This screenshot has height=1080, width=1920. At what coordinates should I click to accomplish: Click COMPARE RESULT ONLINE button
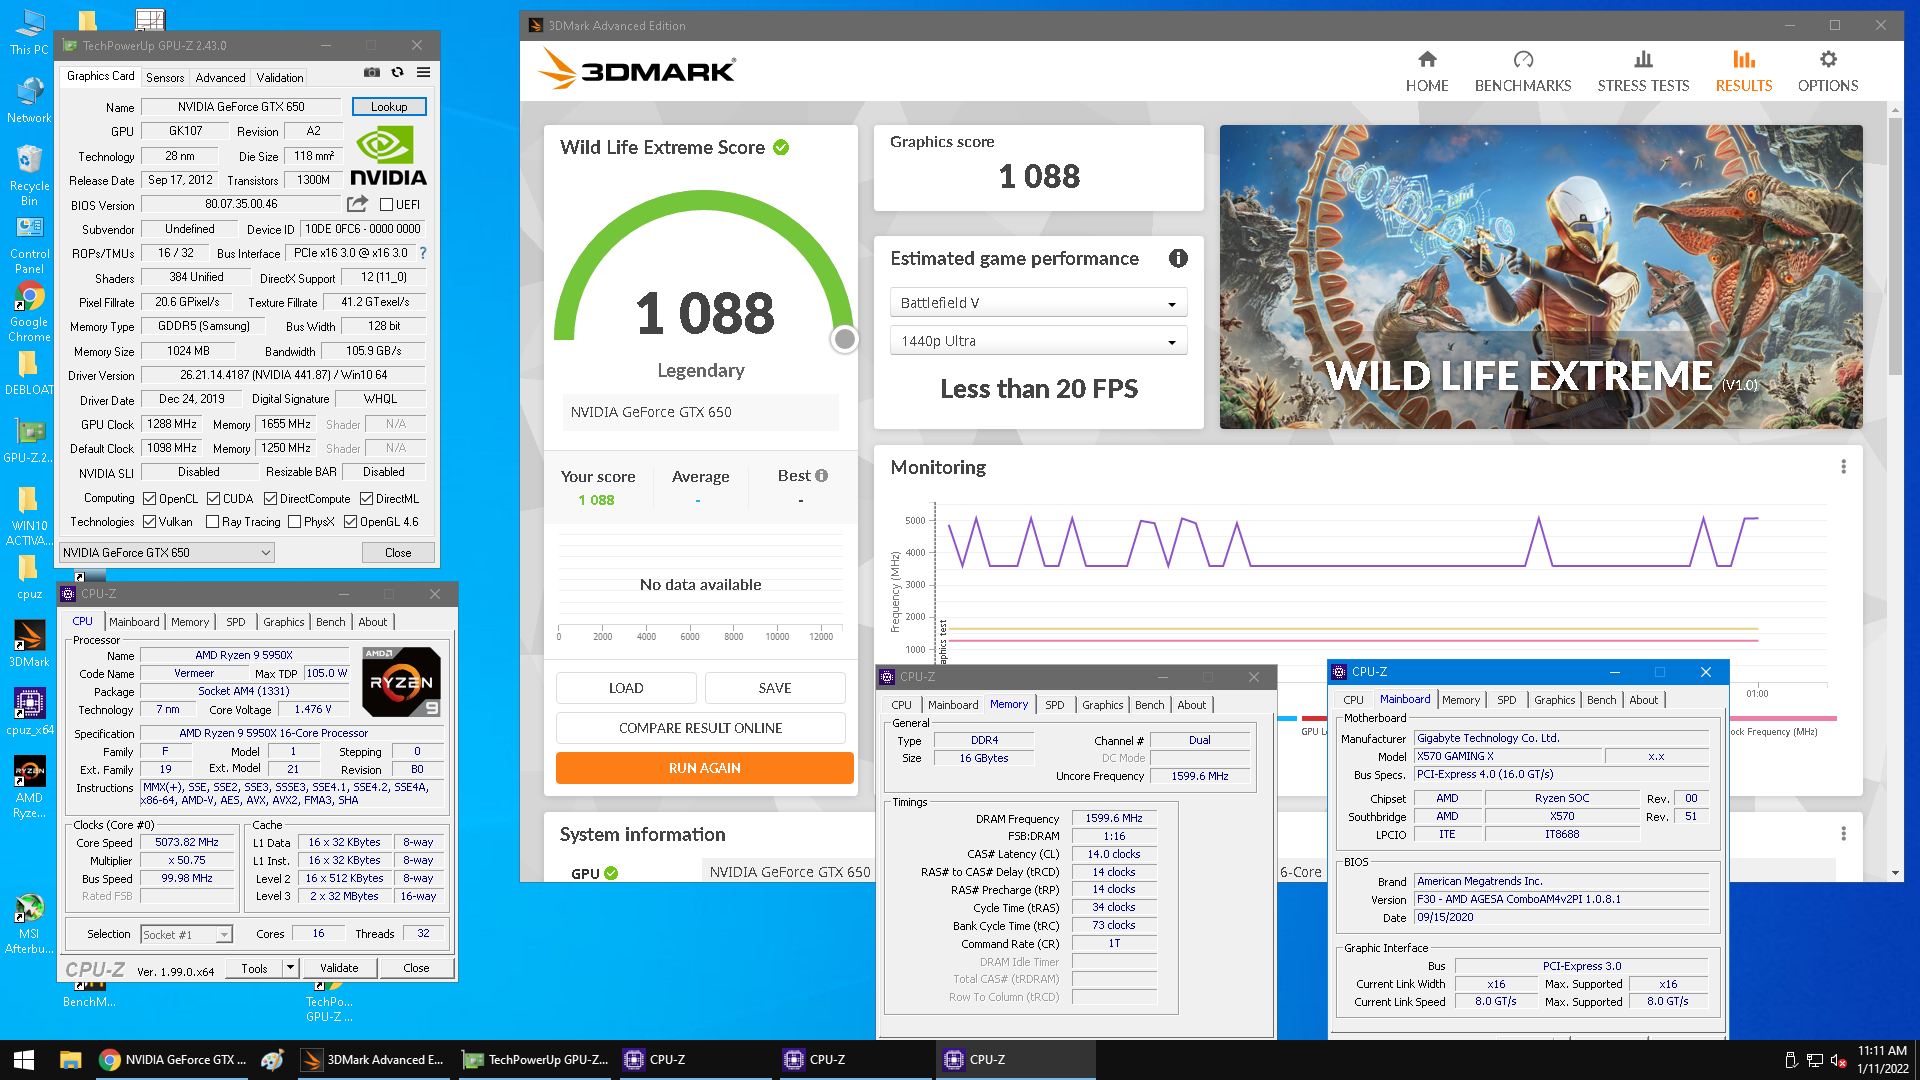click(x=700, y=728)
